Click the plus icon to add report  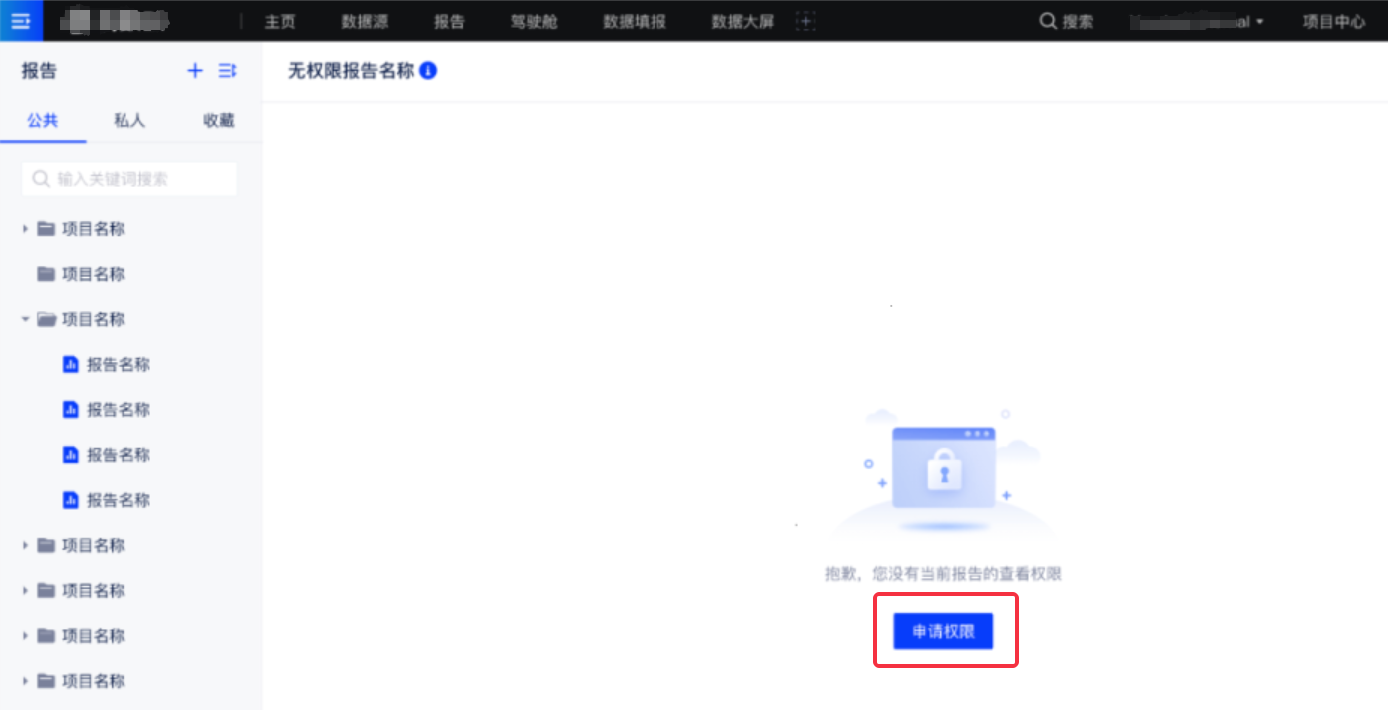pos(195,70)
